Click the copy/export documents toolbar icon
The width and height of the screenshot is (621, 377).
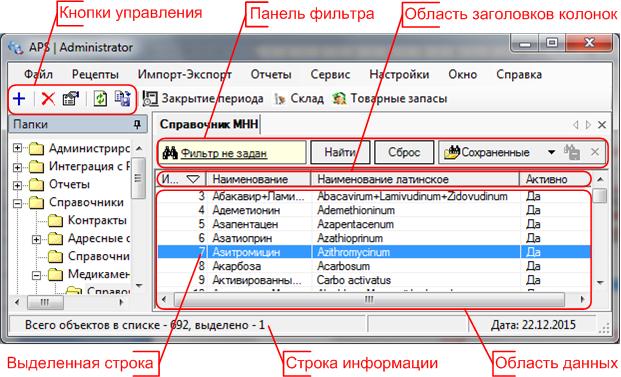coord(122,99)
